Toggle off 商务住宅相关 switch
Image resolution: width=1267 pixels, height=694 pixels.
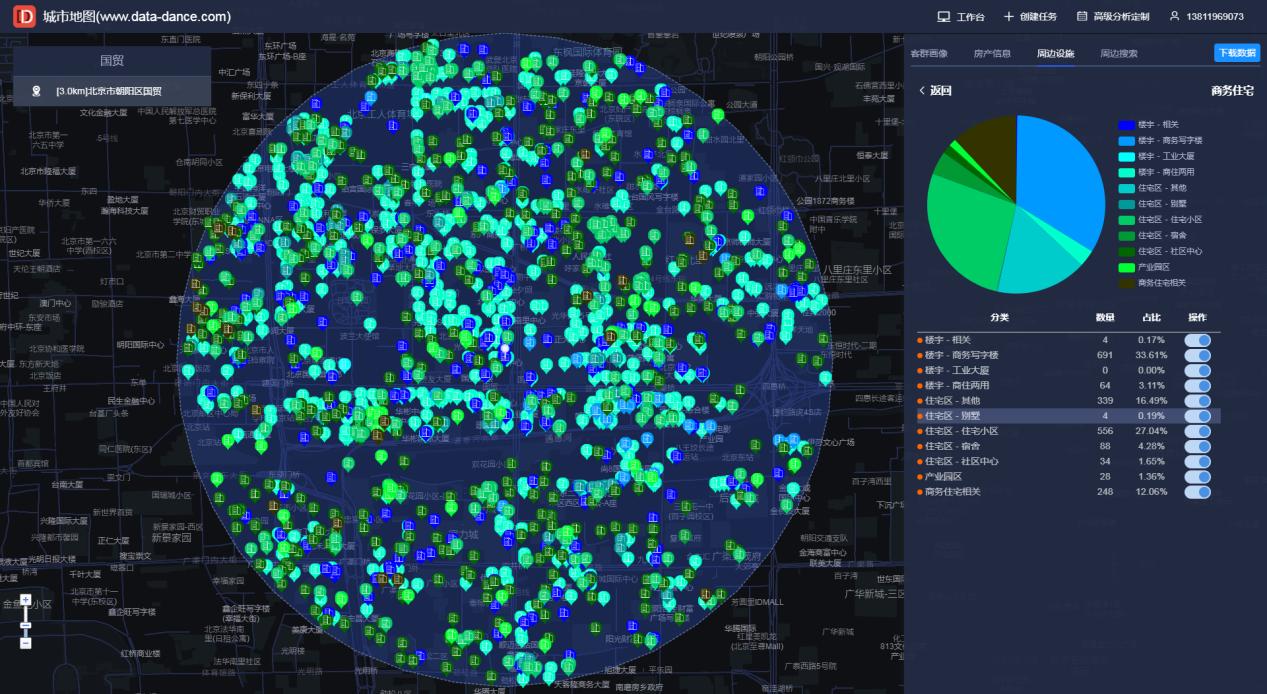pos(1197,491)
